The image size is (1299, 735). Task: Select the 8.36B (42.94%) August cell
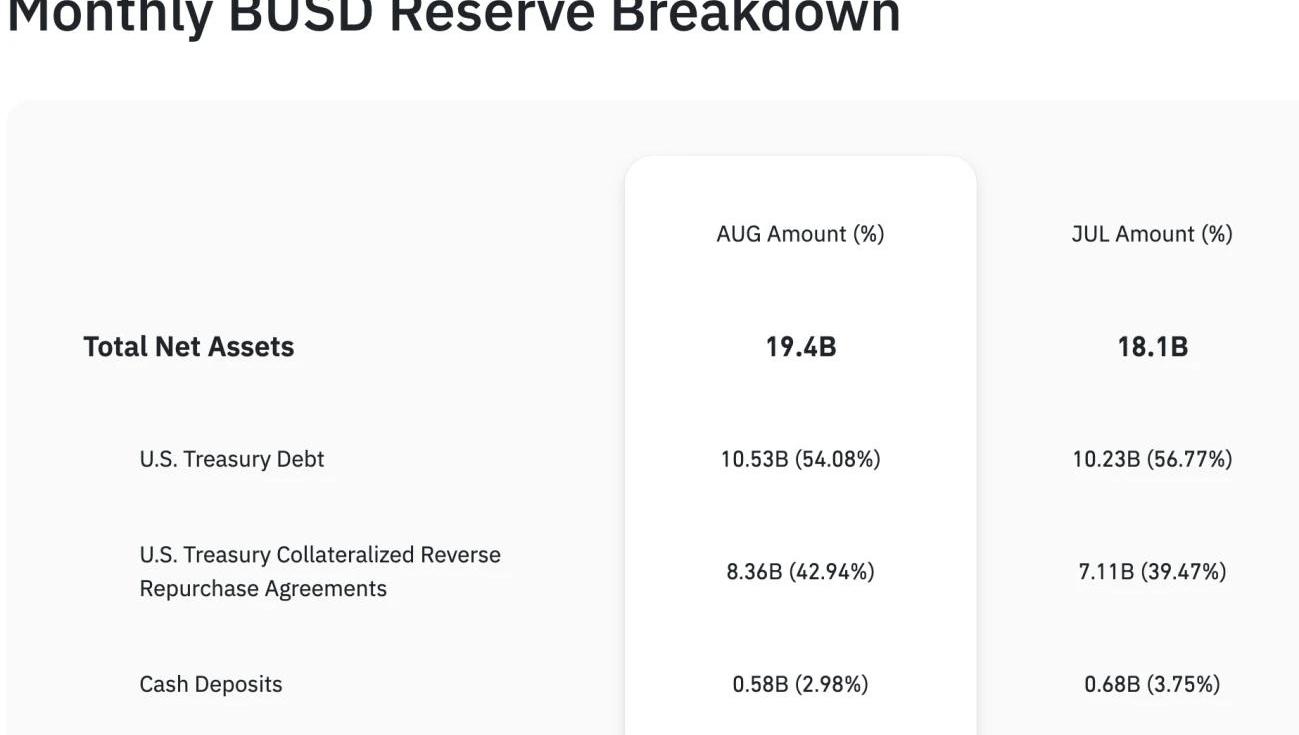click(800, 572)
